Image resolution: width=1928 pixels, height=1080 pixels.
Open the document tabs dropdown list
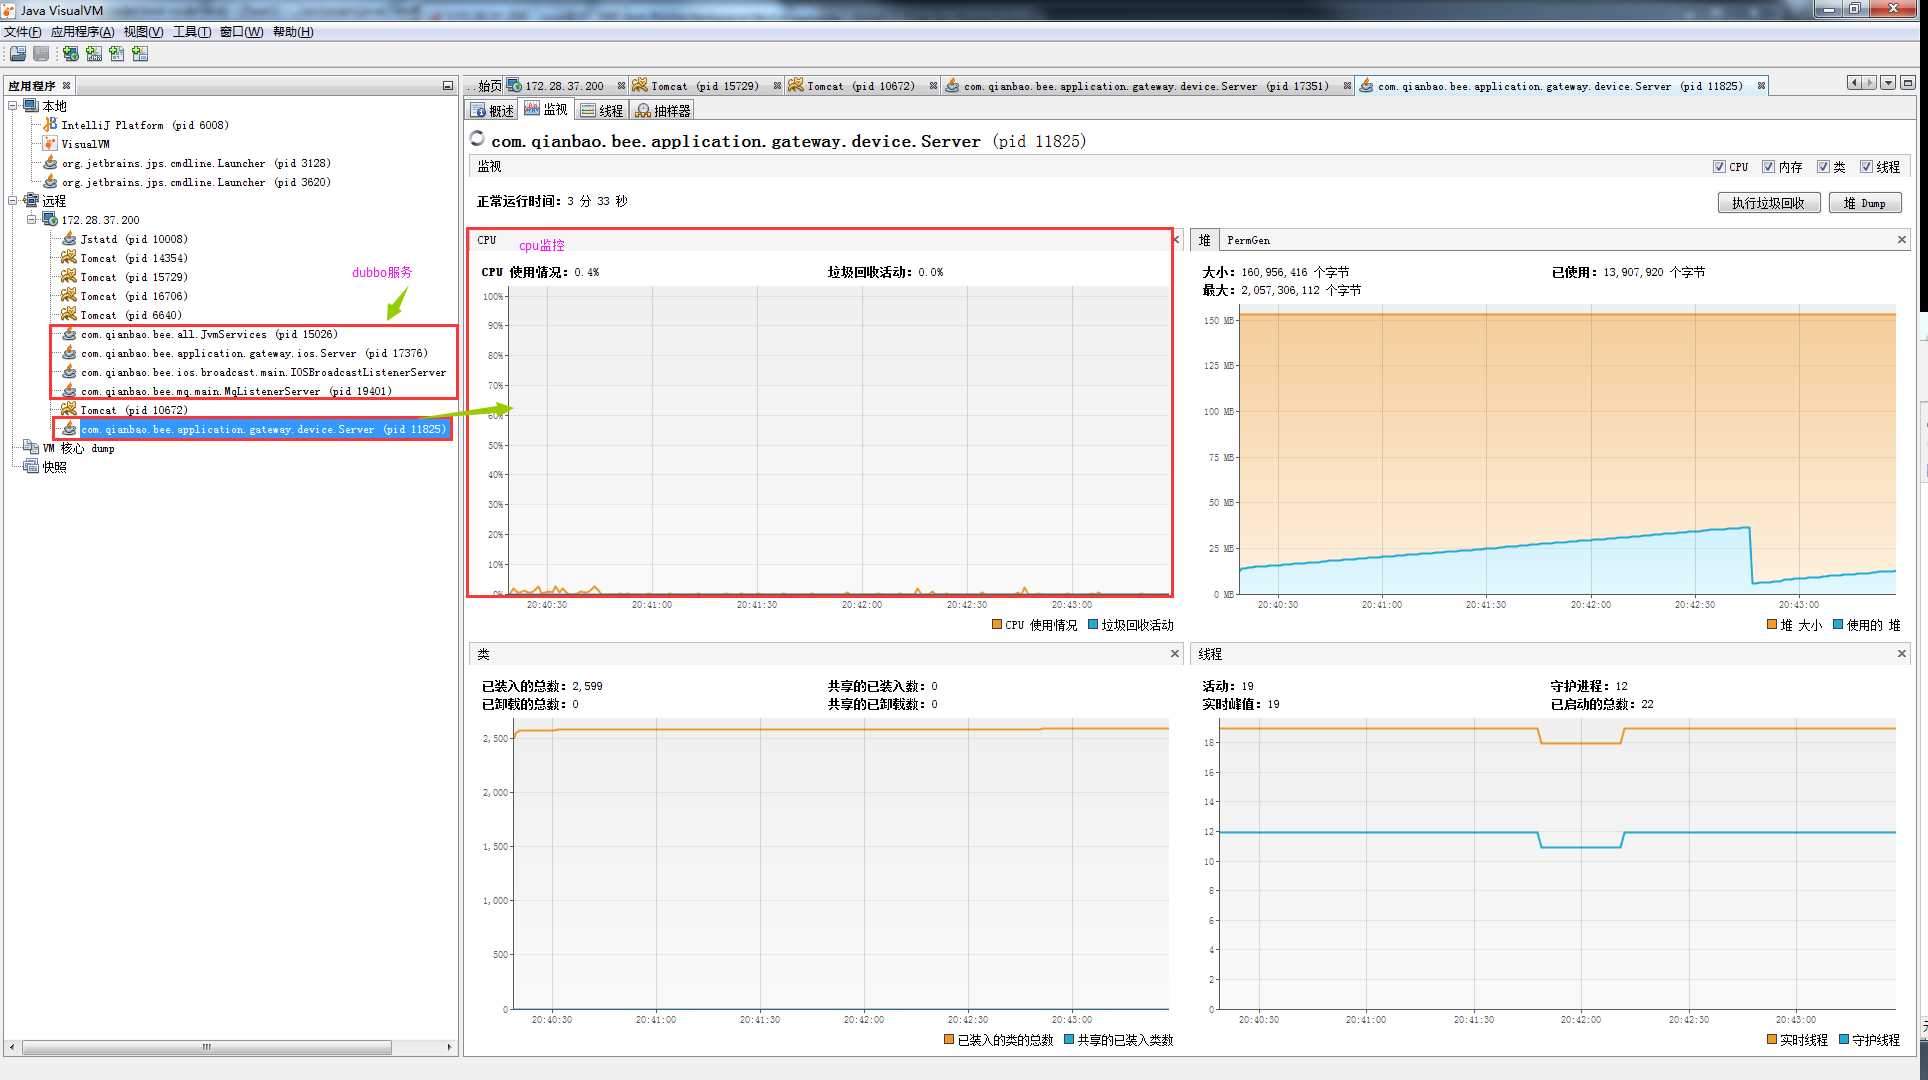[x=1888, y=83]
